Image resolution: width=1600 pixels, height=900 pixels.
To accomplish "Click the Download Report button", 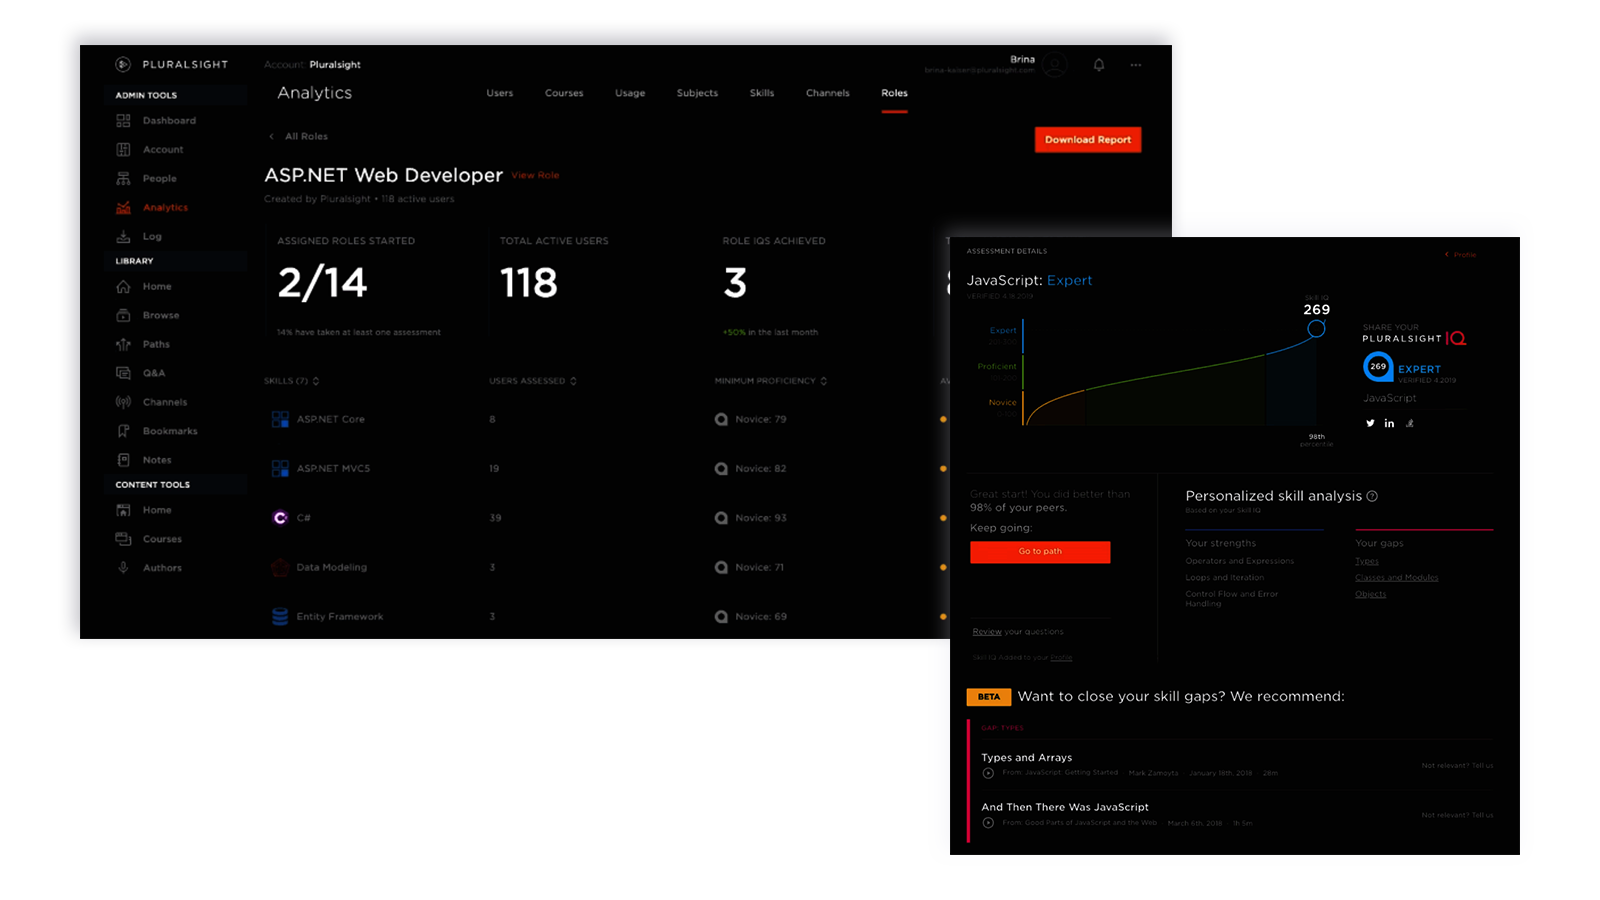I will [1087, 139].
